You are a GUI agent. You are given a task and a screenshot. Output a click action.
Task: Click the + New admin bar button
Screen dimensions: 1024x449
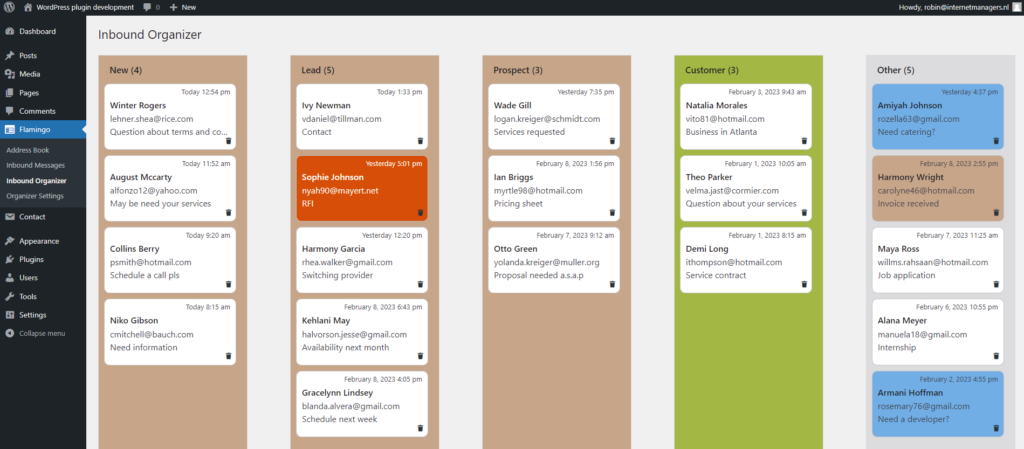click(182, 7)
